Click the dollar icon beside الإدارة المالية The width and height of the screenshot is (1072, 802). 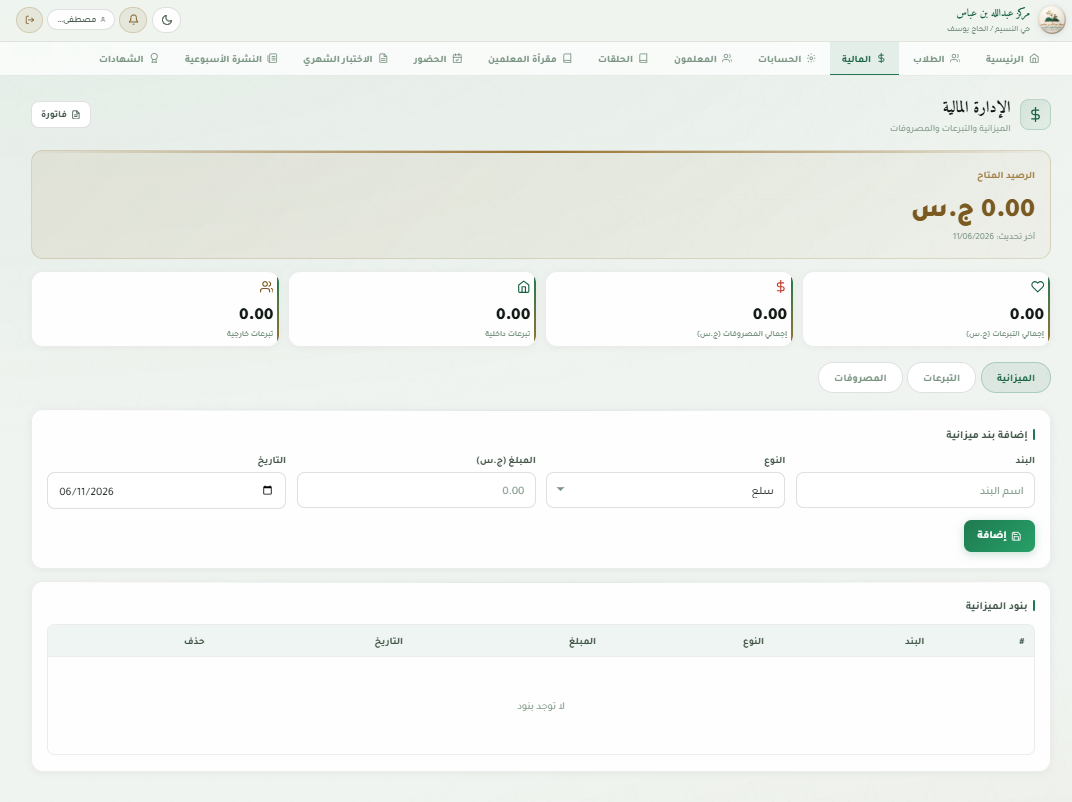(1035, 115)
